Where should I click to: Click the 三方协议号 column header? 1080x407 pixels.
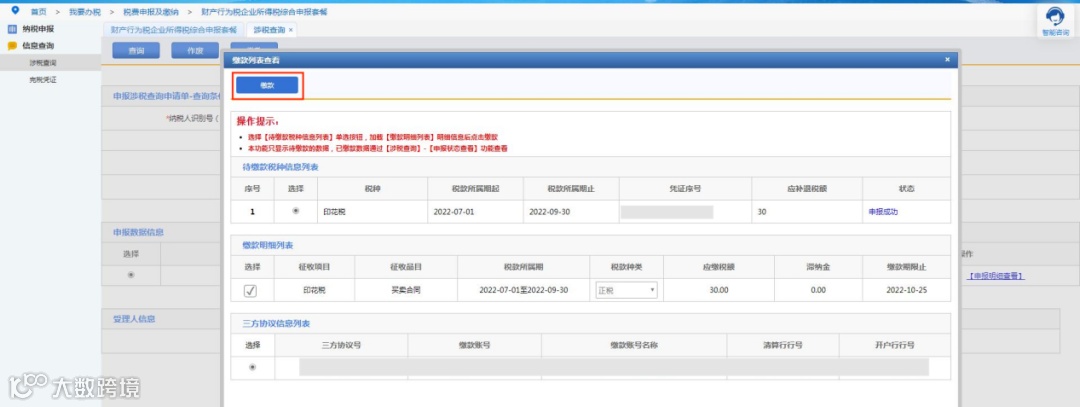tap(341, 345)
